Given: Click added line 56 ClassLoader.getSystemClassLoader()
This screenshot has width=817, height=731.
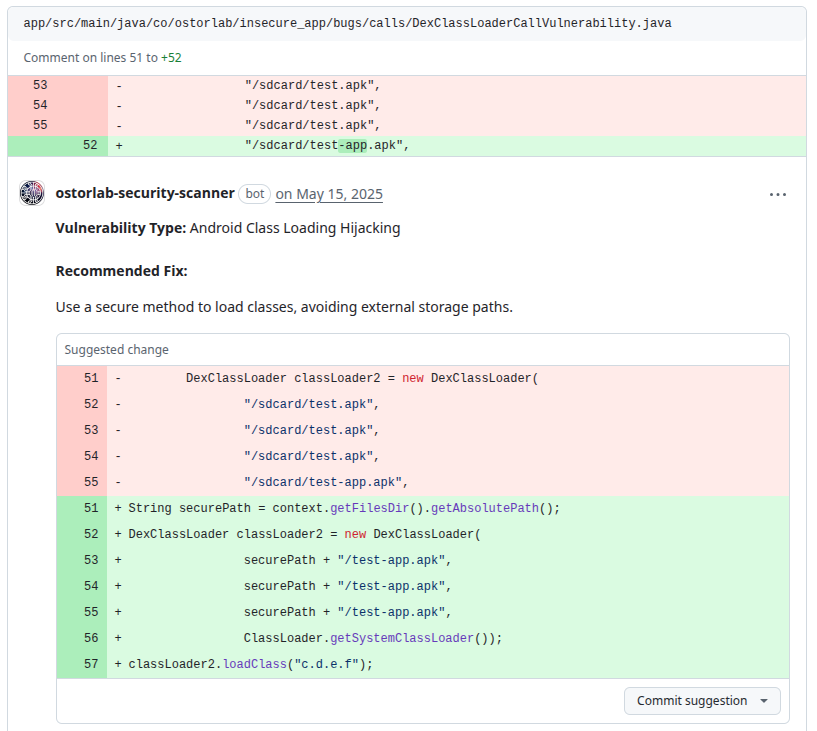Looking at the screenshot, I should [x=423, y=638].
